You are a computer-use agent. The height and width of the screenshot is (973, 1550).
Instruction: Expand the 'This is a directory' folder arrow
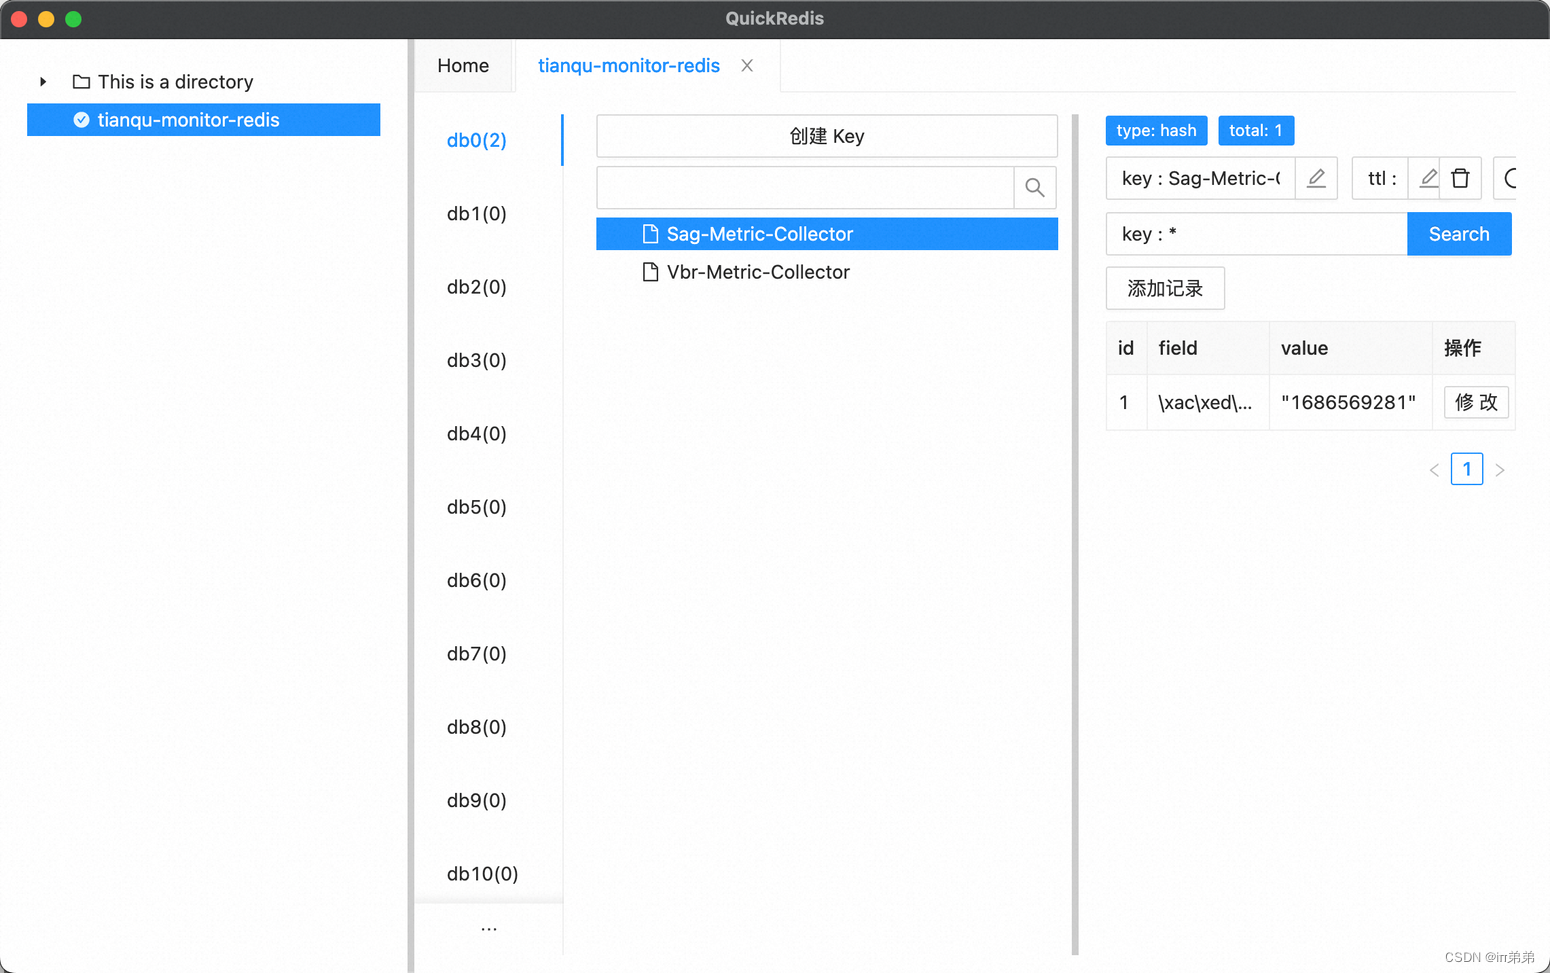pyautogui.click(x=43, y=82)
